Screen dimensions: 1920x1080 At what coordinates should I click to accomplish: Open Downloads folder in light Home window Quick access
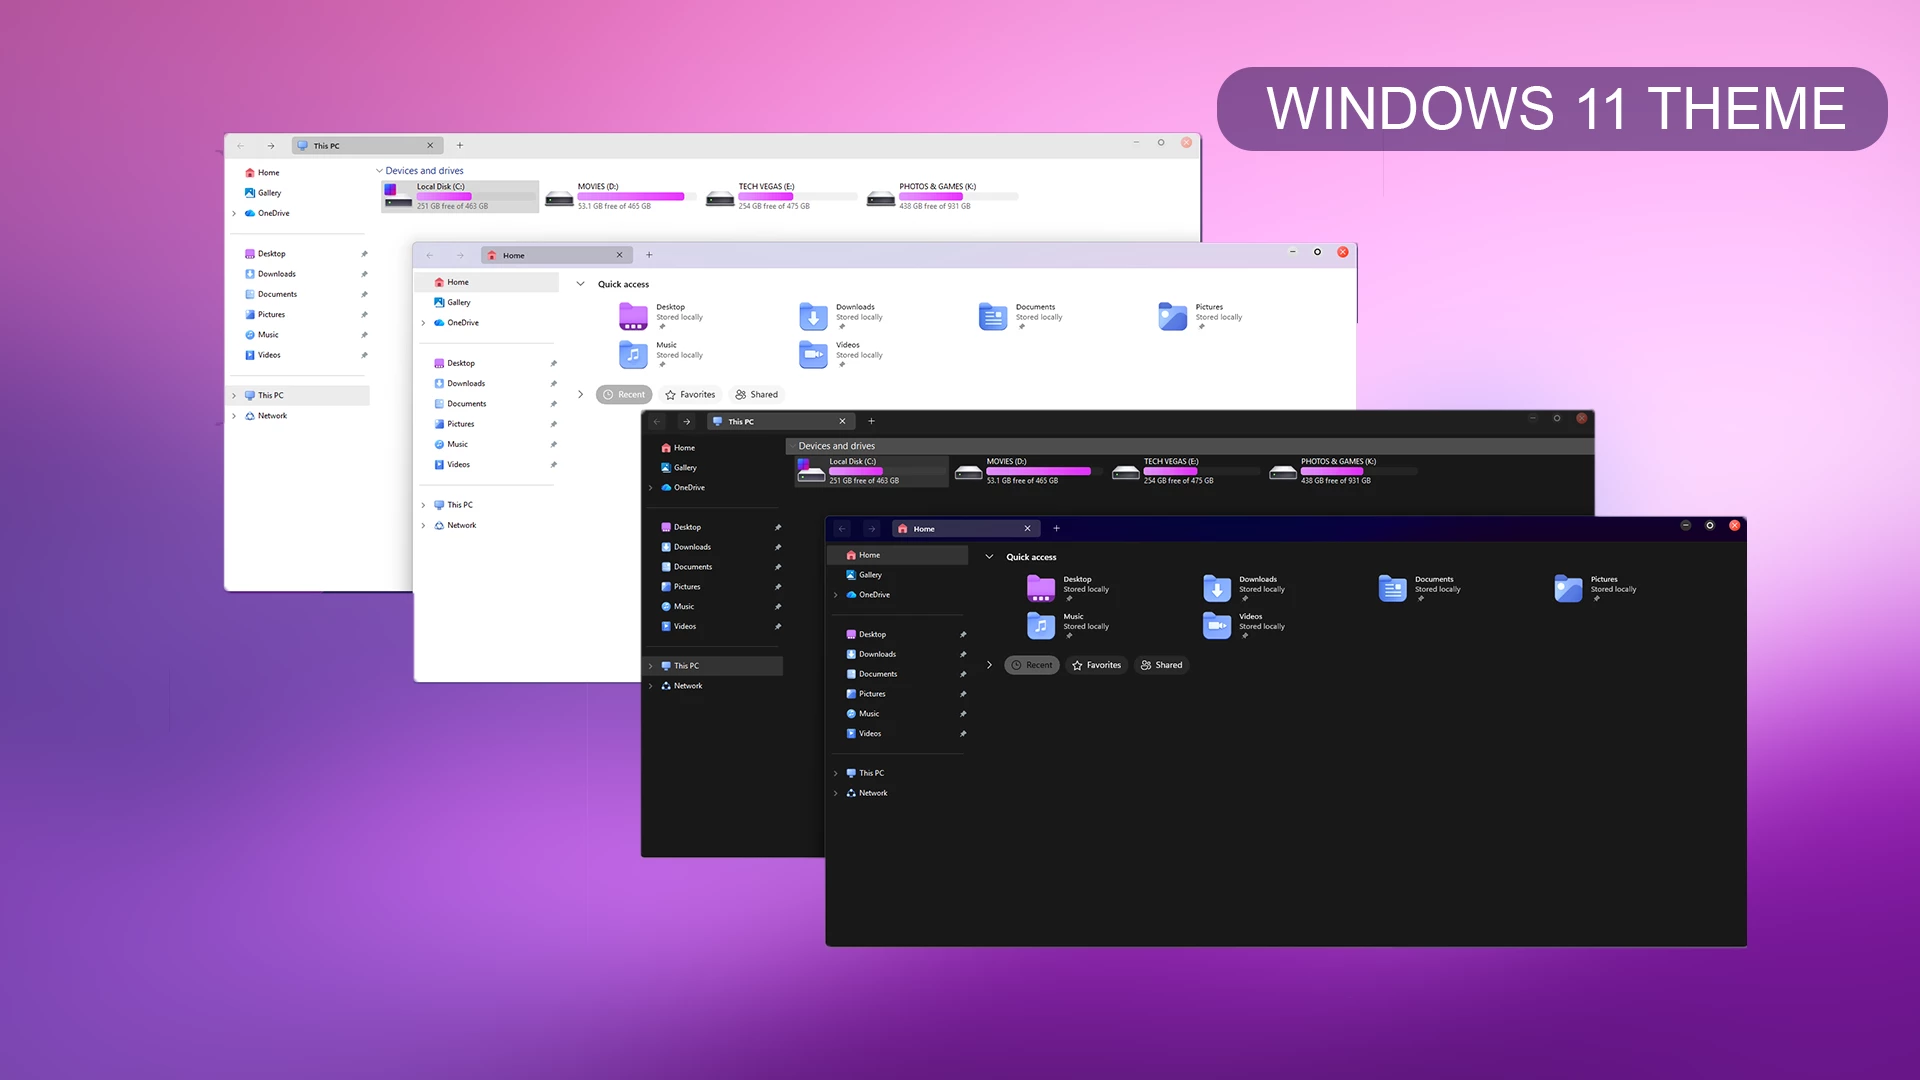click(841, 316)
